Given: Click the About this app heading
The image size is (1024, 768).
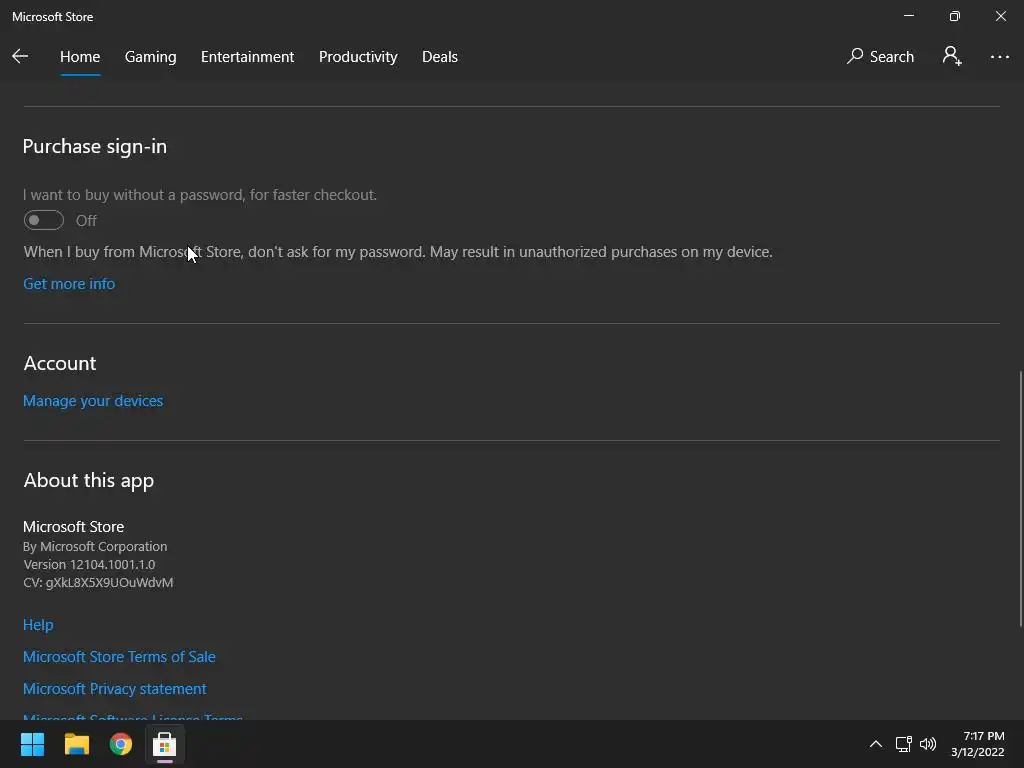Looking at the screenshot, I should pos(89,480).
